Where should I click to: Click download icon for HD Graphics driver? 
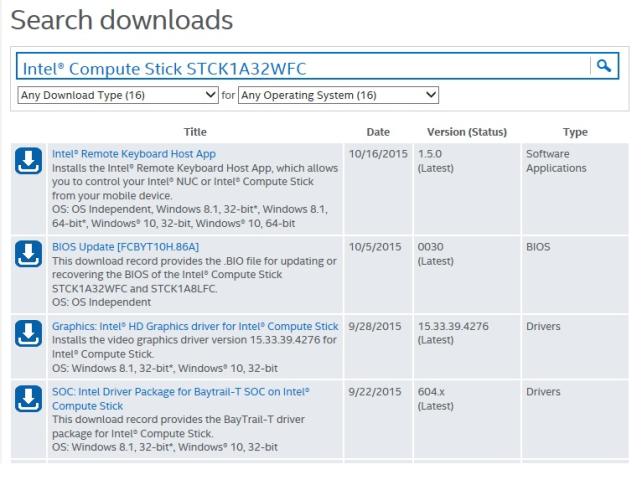[28, 333]
